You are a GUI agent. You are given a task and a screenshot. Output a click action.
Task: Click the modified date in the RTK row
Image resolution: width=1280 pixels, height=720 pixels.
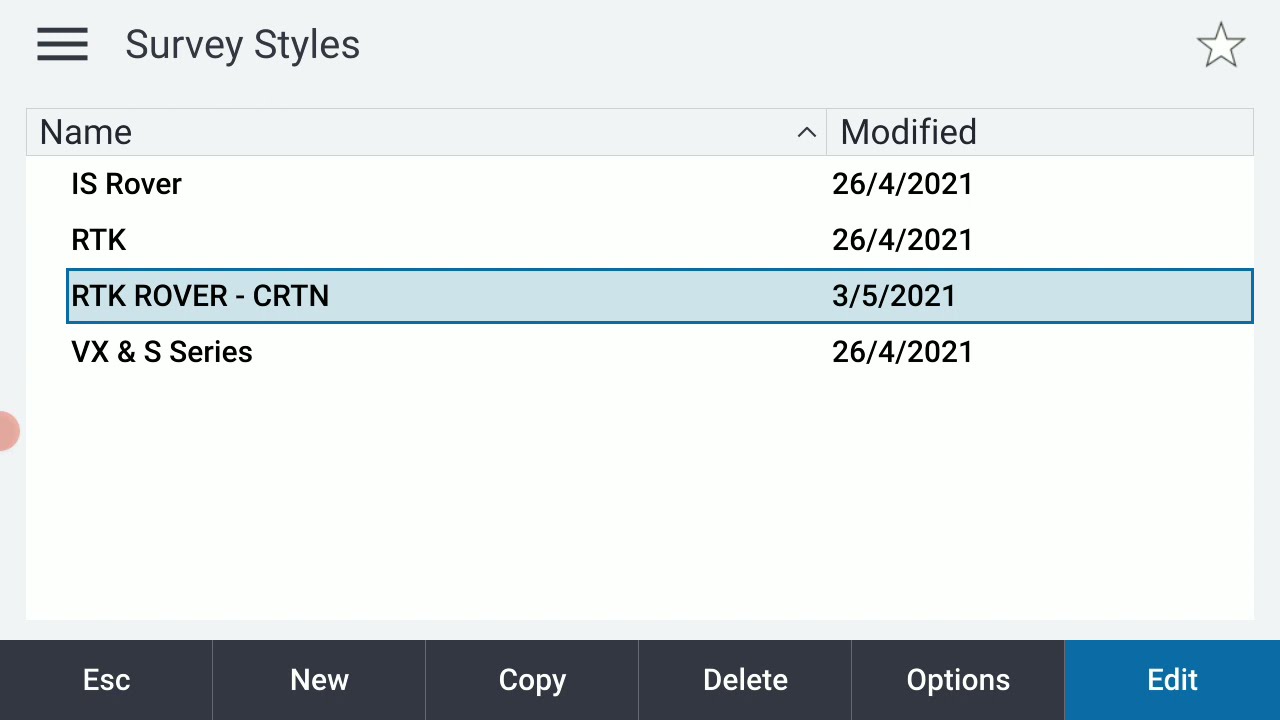click(902, 240)
